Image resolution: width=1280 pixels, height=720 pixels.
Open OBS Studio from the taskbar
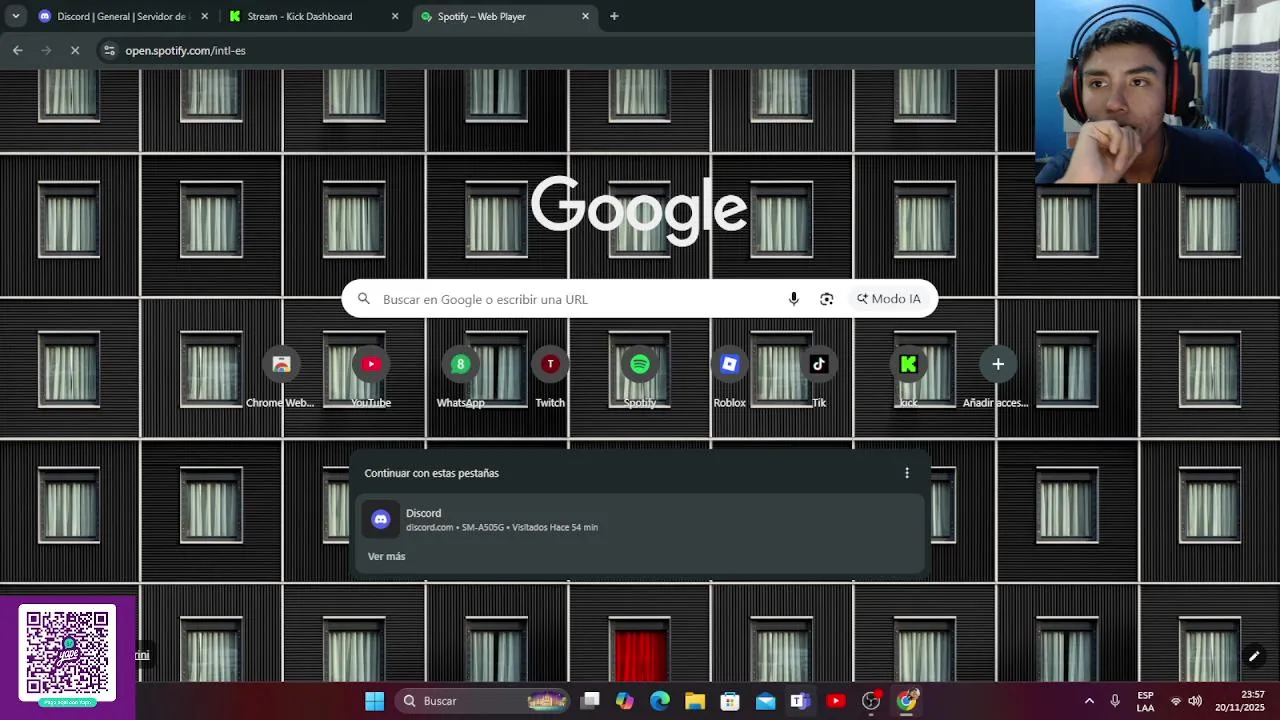click(x=871, y=701)
